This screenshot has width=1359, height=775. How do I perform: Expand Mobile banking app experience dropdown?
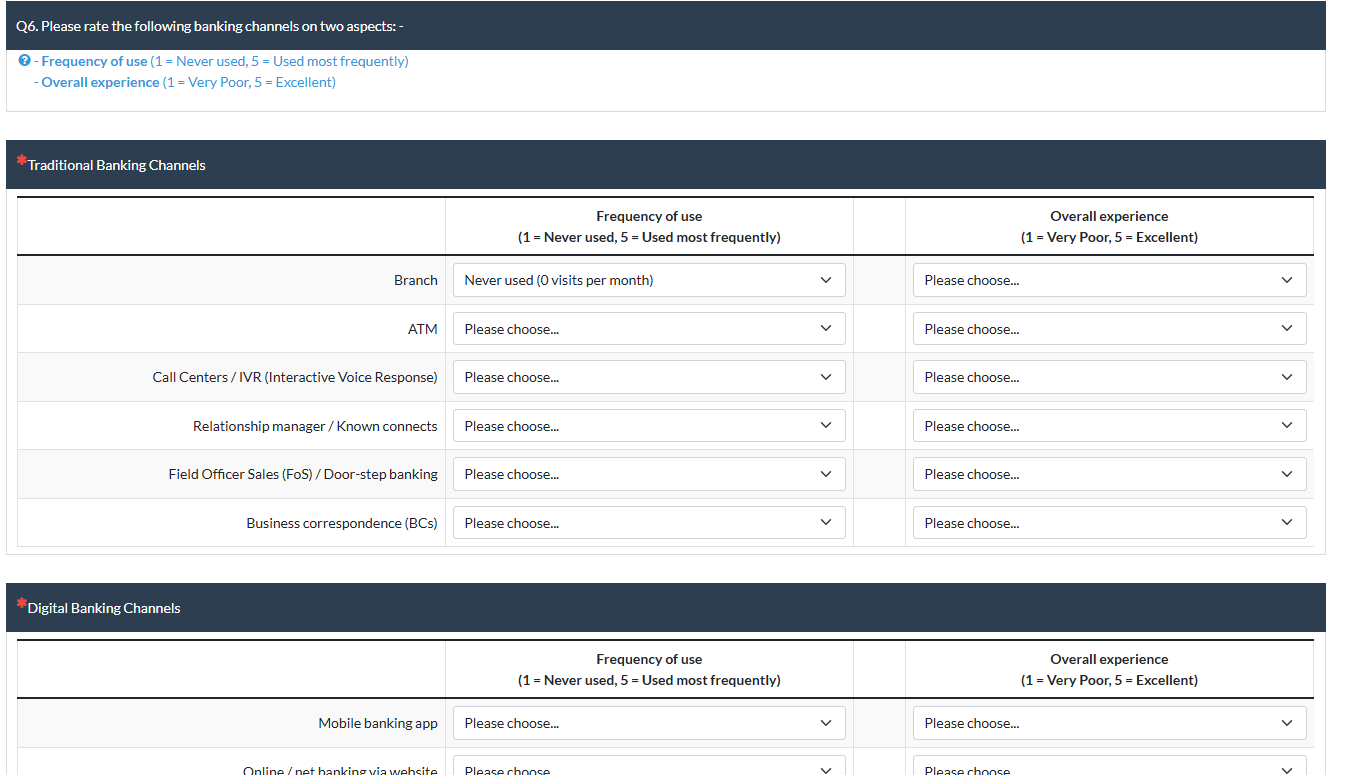[x=1109, y=723]
